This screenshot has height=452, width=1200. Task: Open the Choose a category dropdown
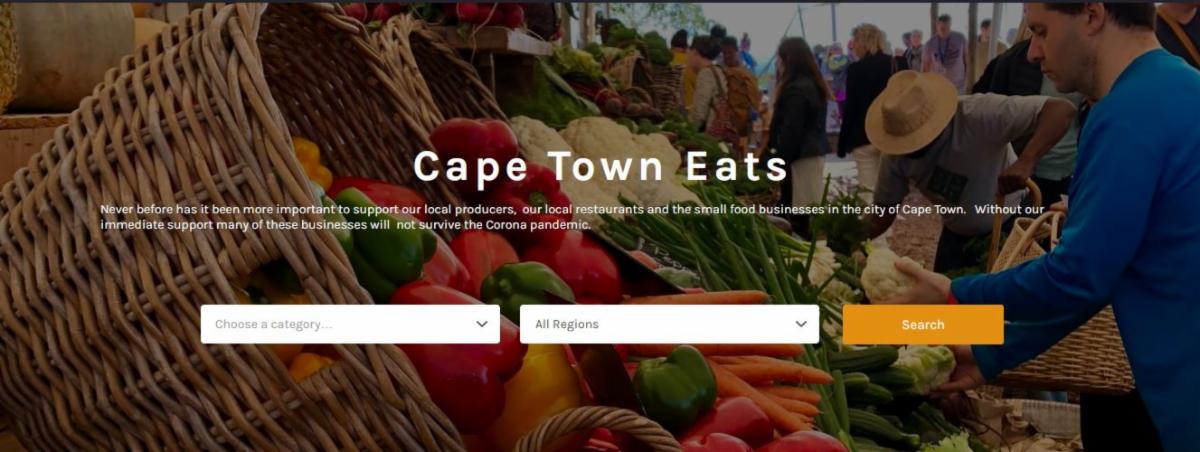350,324
